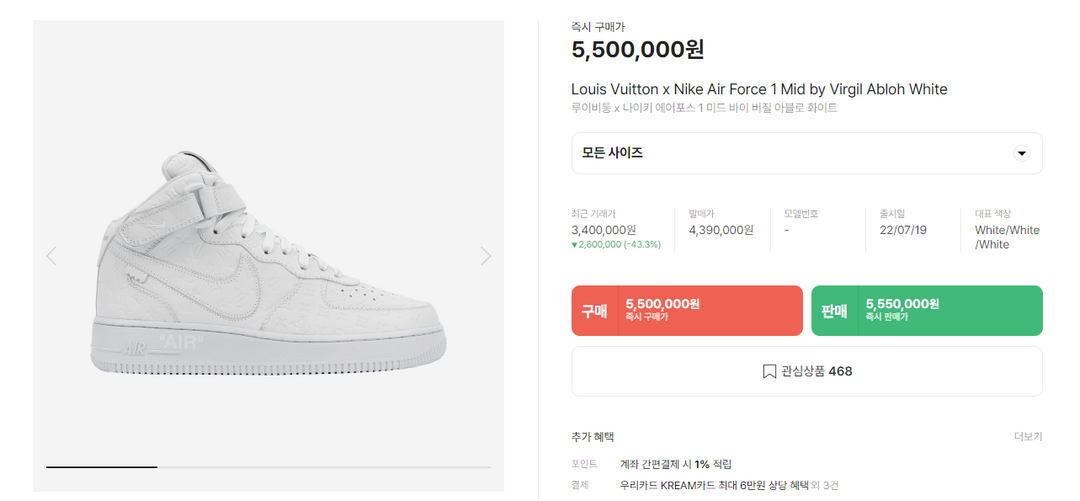This screenshot has height=501, width=1080.
Task: Click the 5,500,000원 즉시 구매가 headline price
Action: (637, 50)
